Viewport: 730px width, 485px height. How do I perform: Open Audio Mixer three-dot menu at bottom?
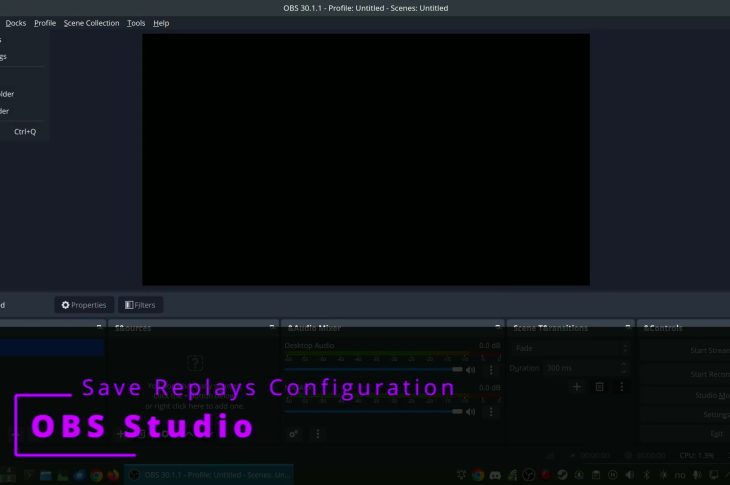318,434
